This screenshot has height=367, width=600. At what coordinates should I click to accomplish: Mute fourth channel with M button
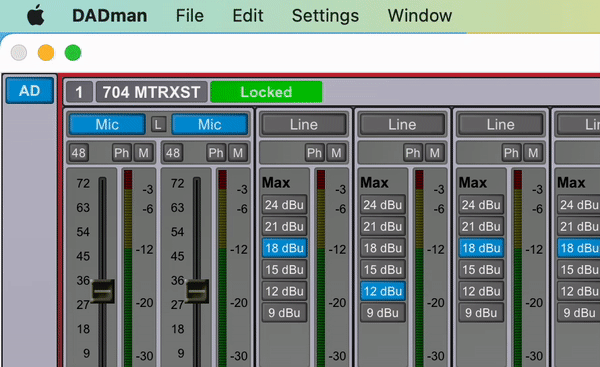click(435, 153)
